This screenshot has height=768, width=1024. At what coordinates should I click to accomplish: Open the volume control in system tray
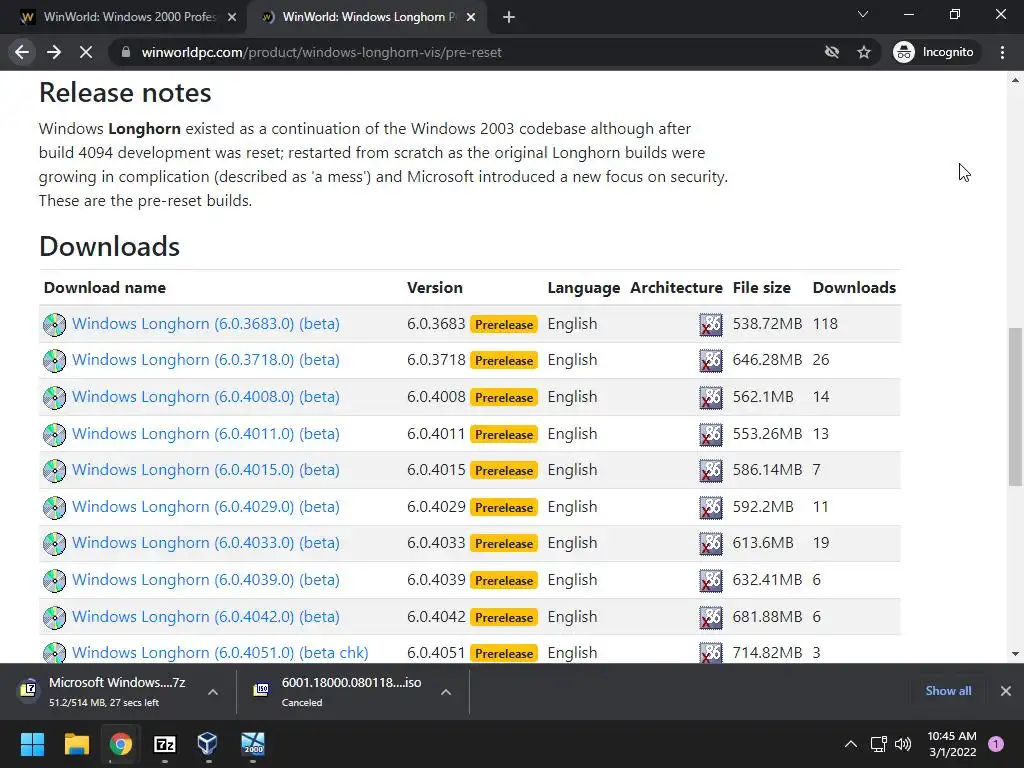click(903, 744)
